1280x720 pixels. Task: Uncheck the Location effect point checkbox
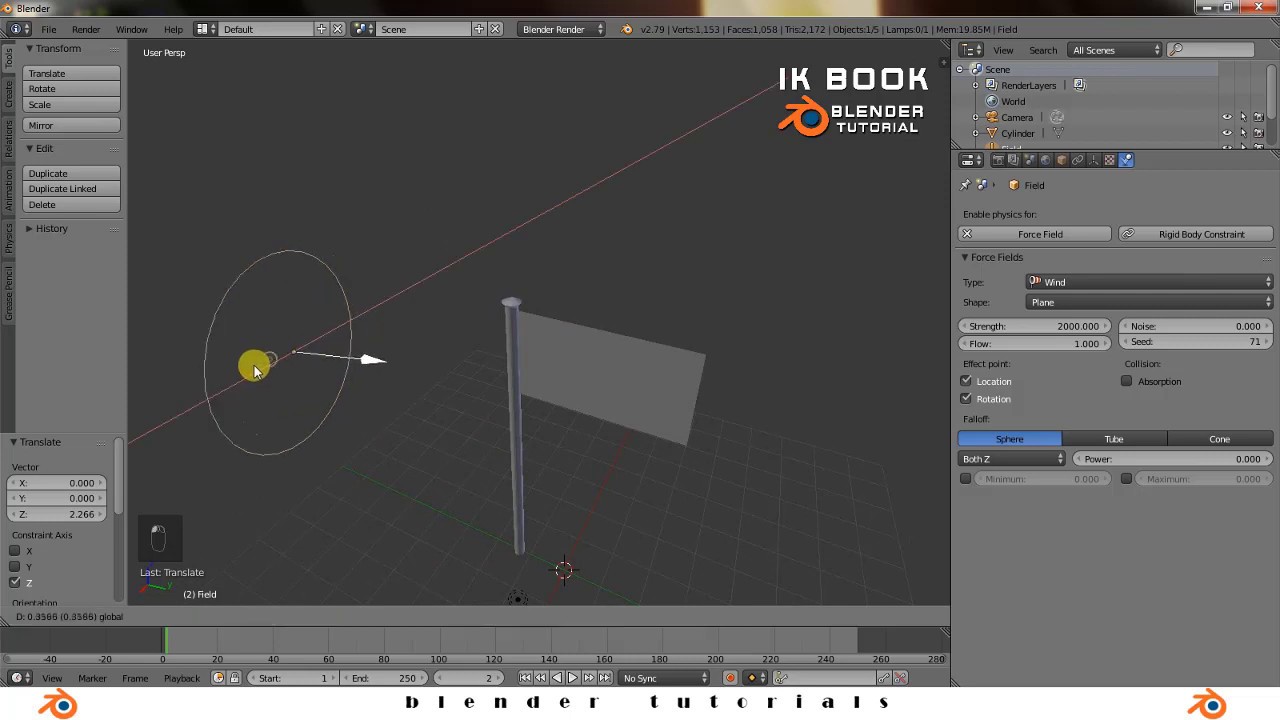tap(966, 381)
